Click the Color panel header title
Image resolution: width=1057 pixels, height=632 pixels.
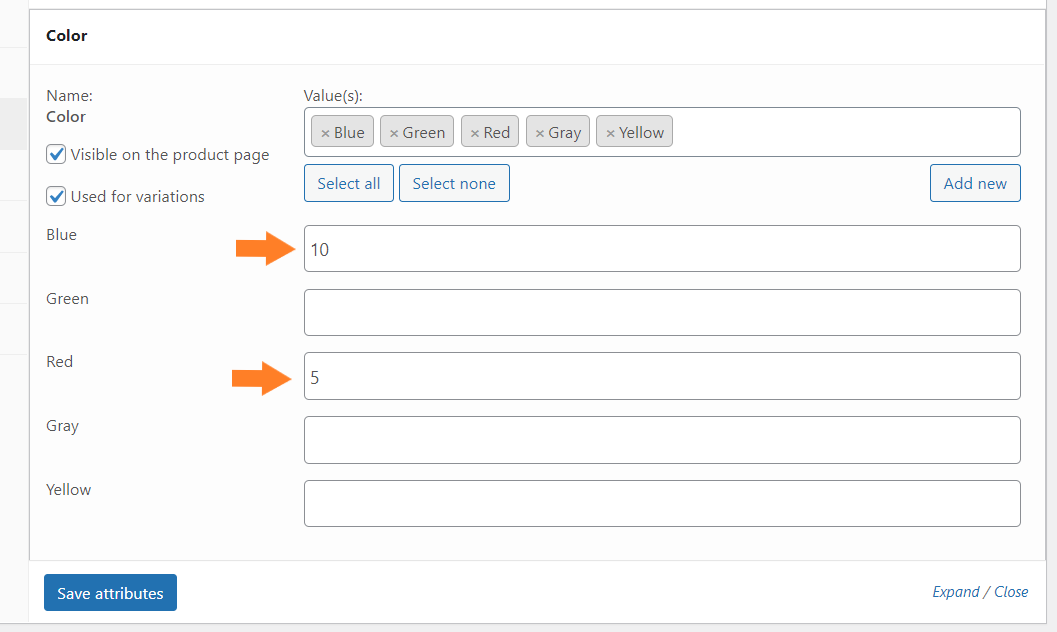[67, 36]
